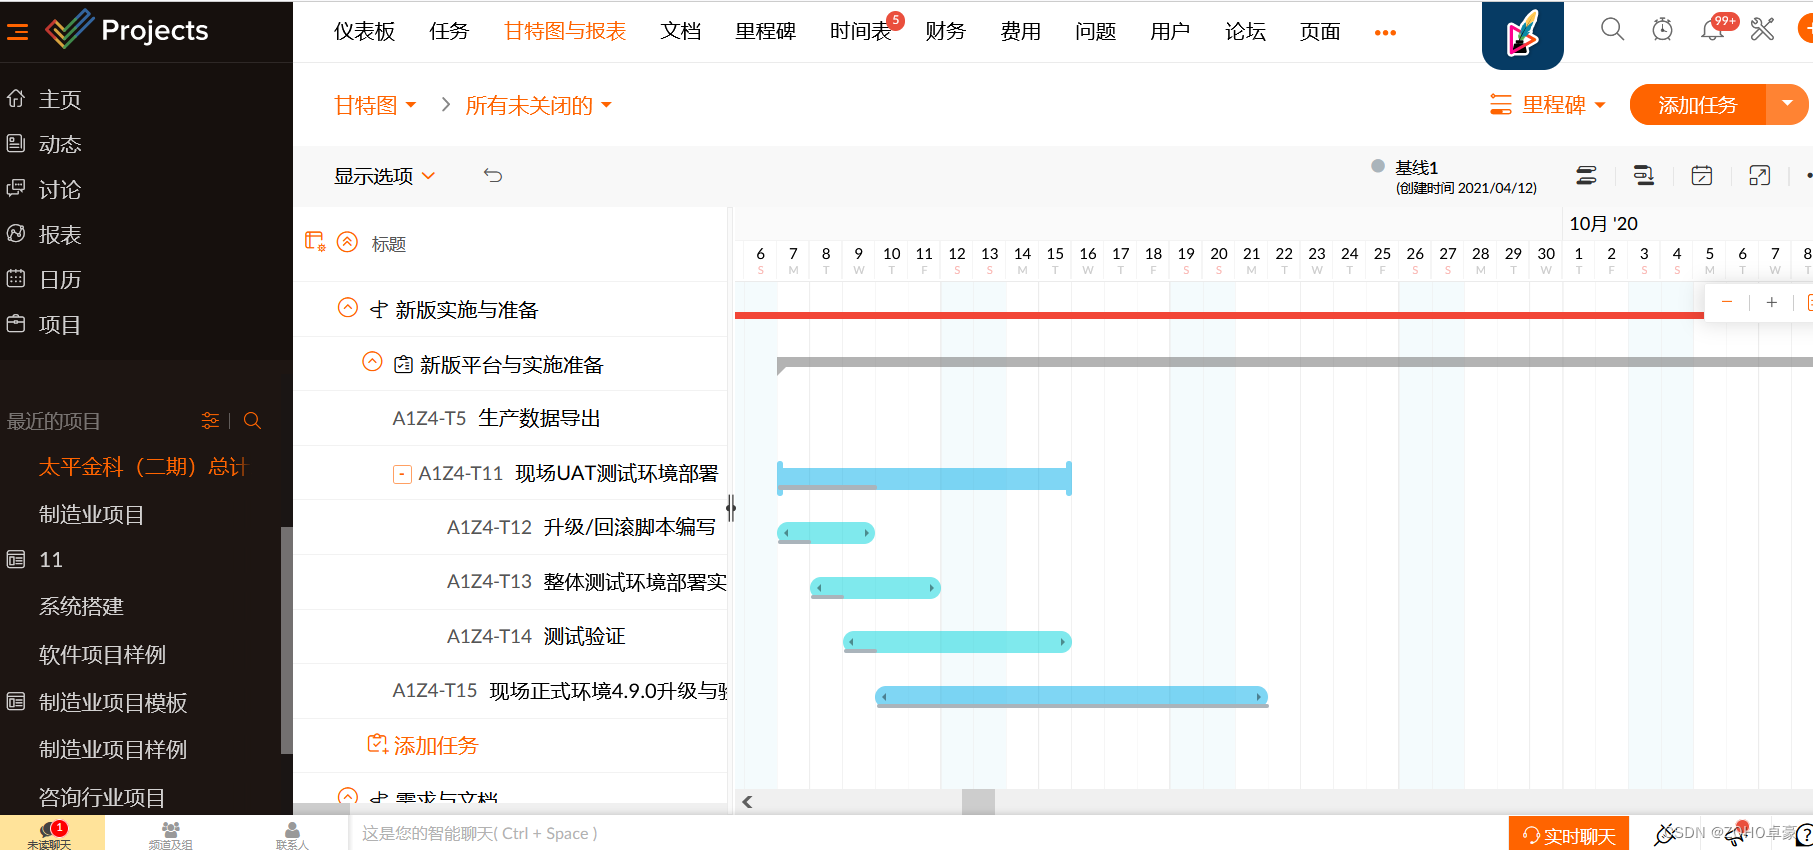1813x850 pixels.
Task: Open project 太平金科（二期）总计
Action: pos(142,467)
